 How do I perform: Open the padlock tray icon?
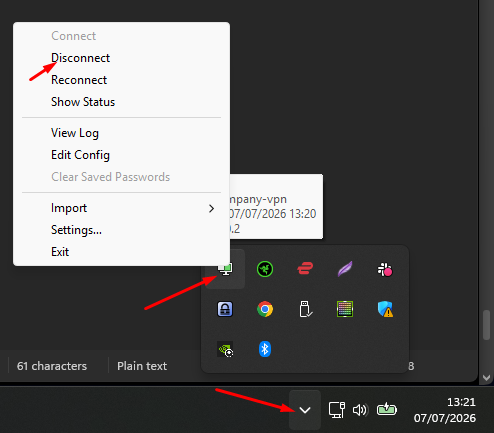click(225, 309)
